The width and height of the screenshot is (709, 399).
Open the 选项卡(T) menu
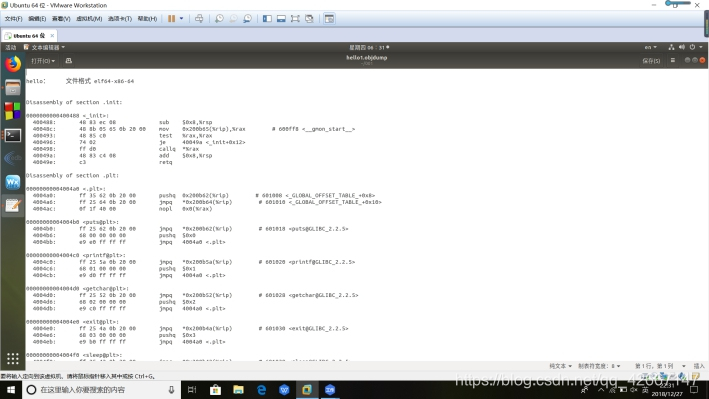pyautogui.click(x=120, y=19)
